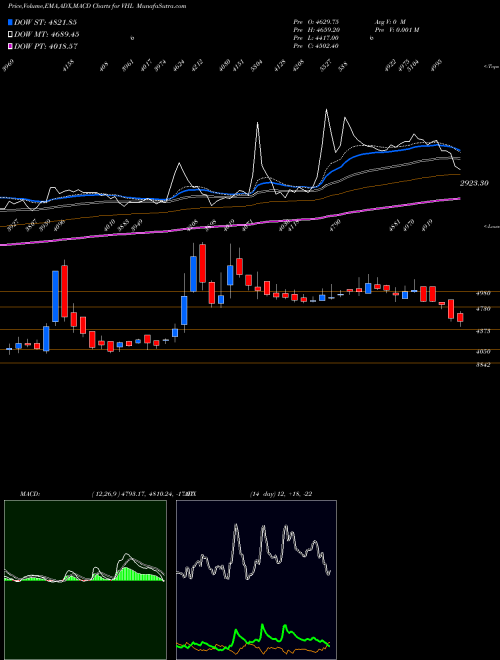Click the MACD (12,26,9) parameter values text
Screen dimensions: 500x660
tap(139, 494)
